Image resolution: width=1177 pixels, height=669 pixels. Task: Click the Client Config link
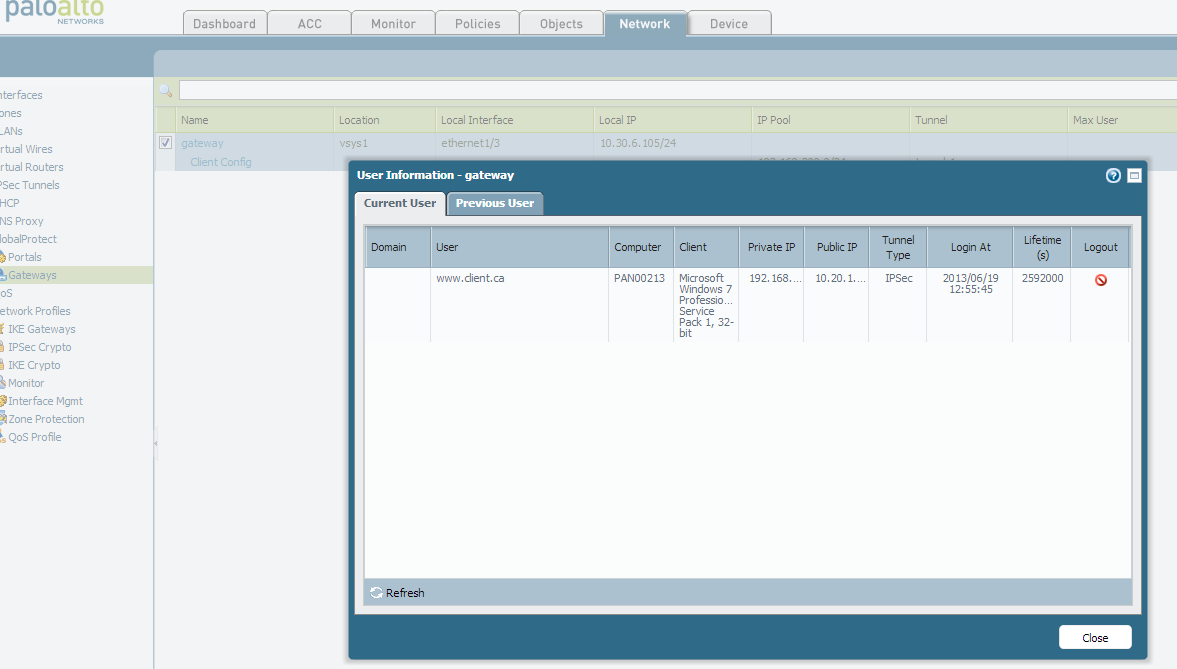point(220,162)
